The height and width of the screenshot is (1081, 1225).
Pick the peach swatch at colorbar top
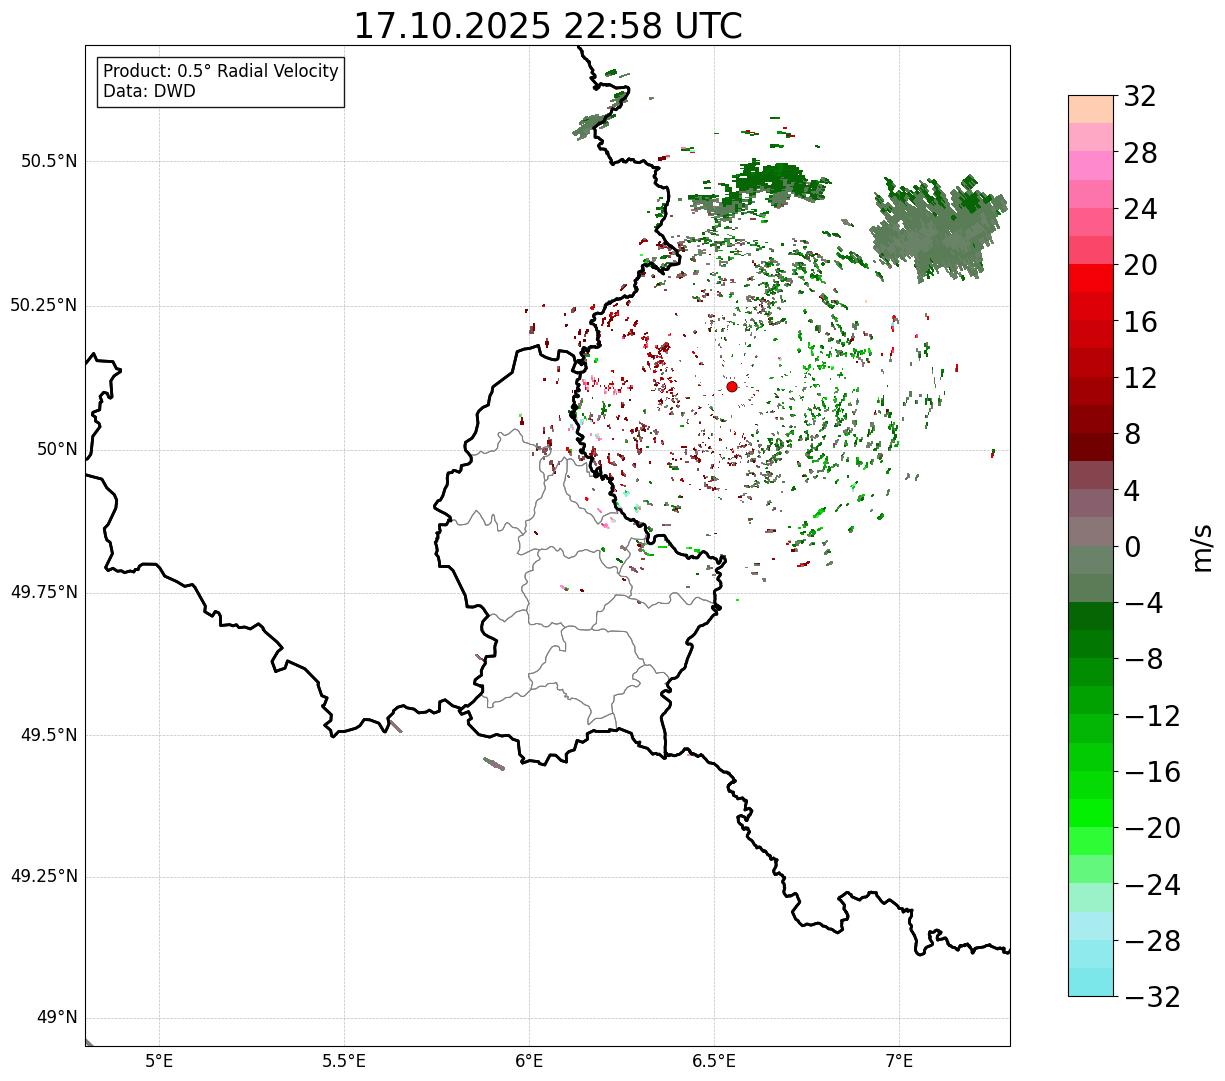pos(1090,108)
